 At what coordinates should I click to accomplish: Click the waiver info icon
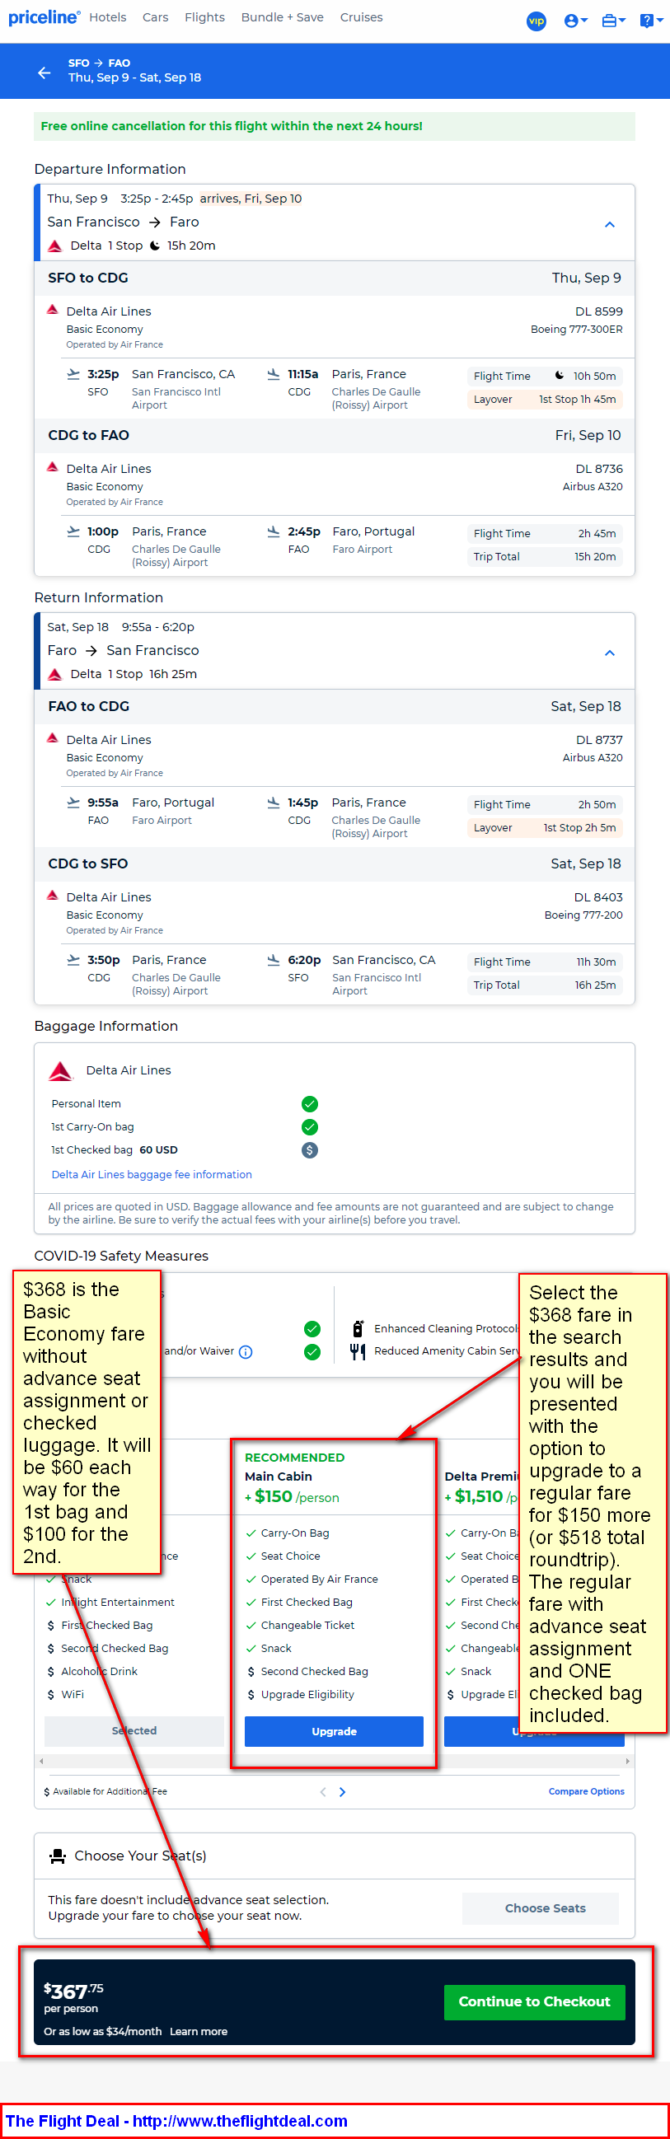click(246, 1351)
